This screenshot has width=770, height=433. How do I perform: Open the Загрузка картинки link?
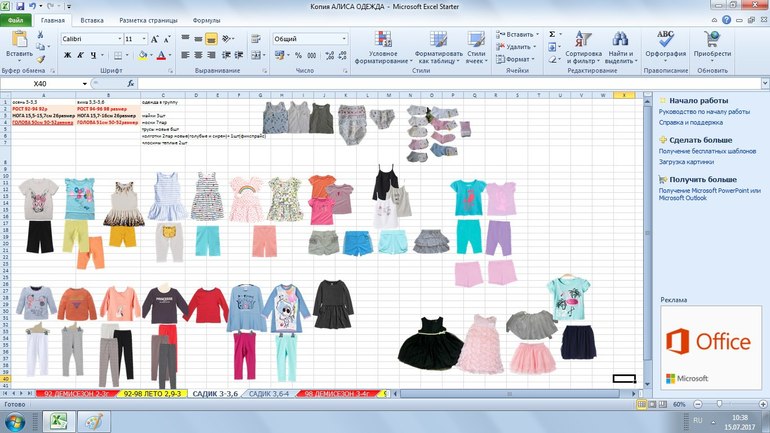685,161
